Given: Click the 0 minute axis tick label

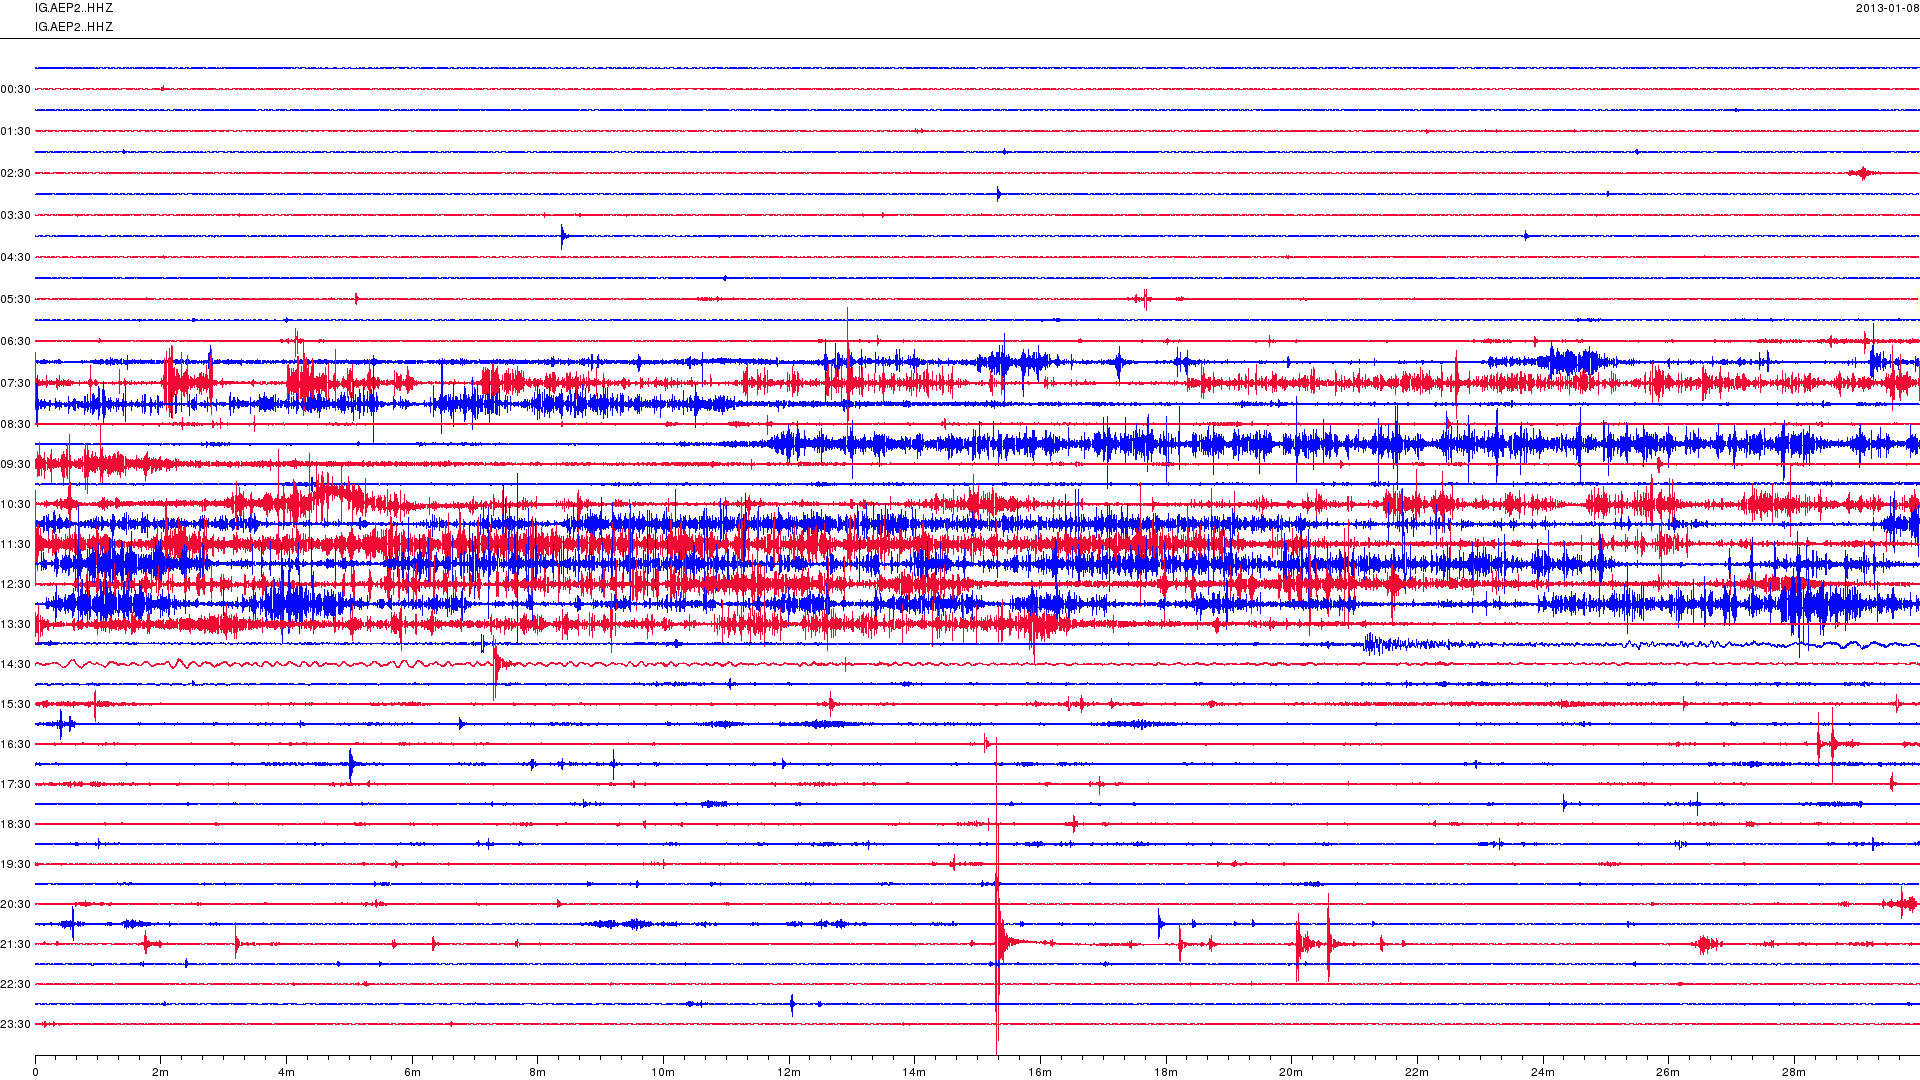Looking at the screenshot, I should [35, 1072].
